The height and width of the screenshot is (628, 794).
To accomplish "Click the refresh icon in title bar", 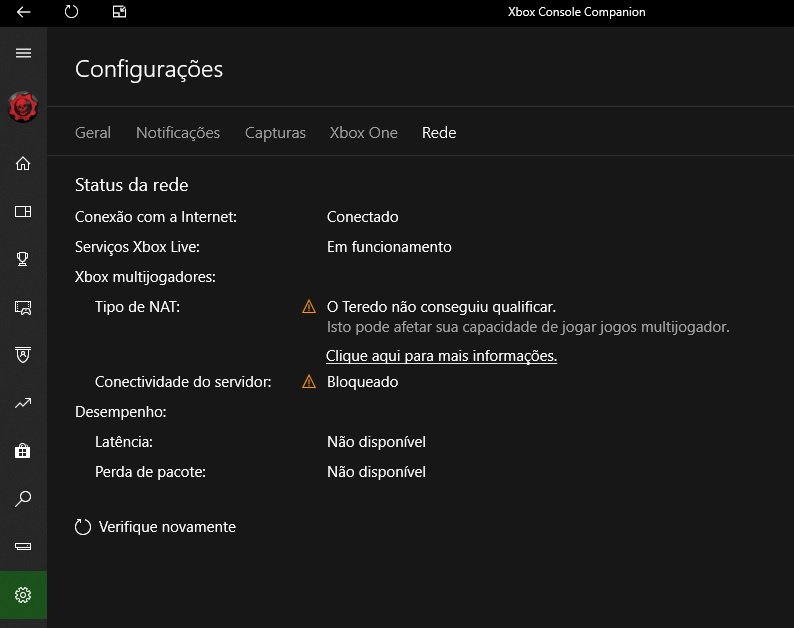I will (71, 12).
